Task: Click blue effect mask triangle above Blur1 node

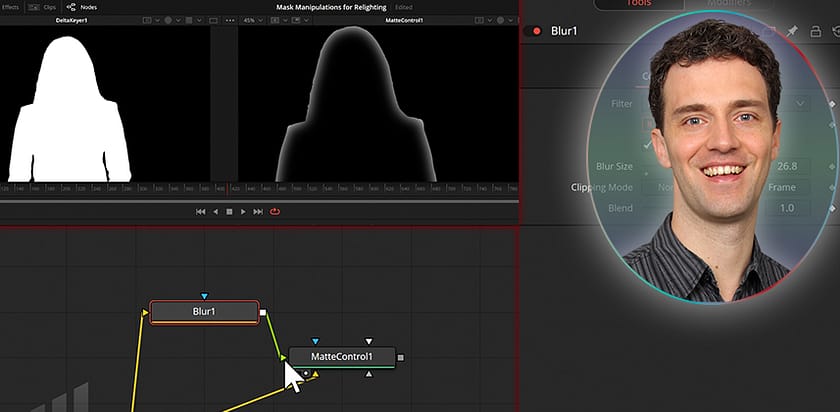Action: coord(204,296)
